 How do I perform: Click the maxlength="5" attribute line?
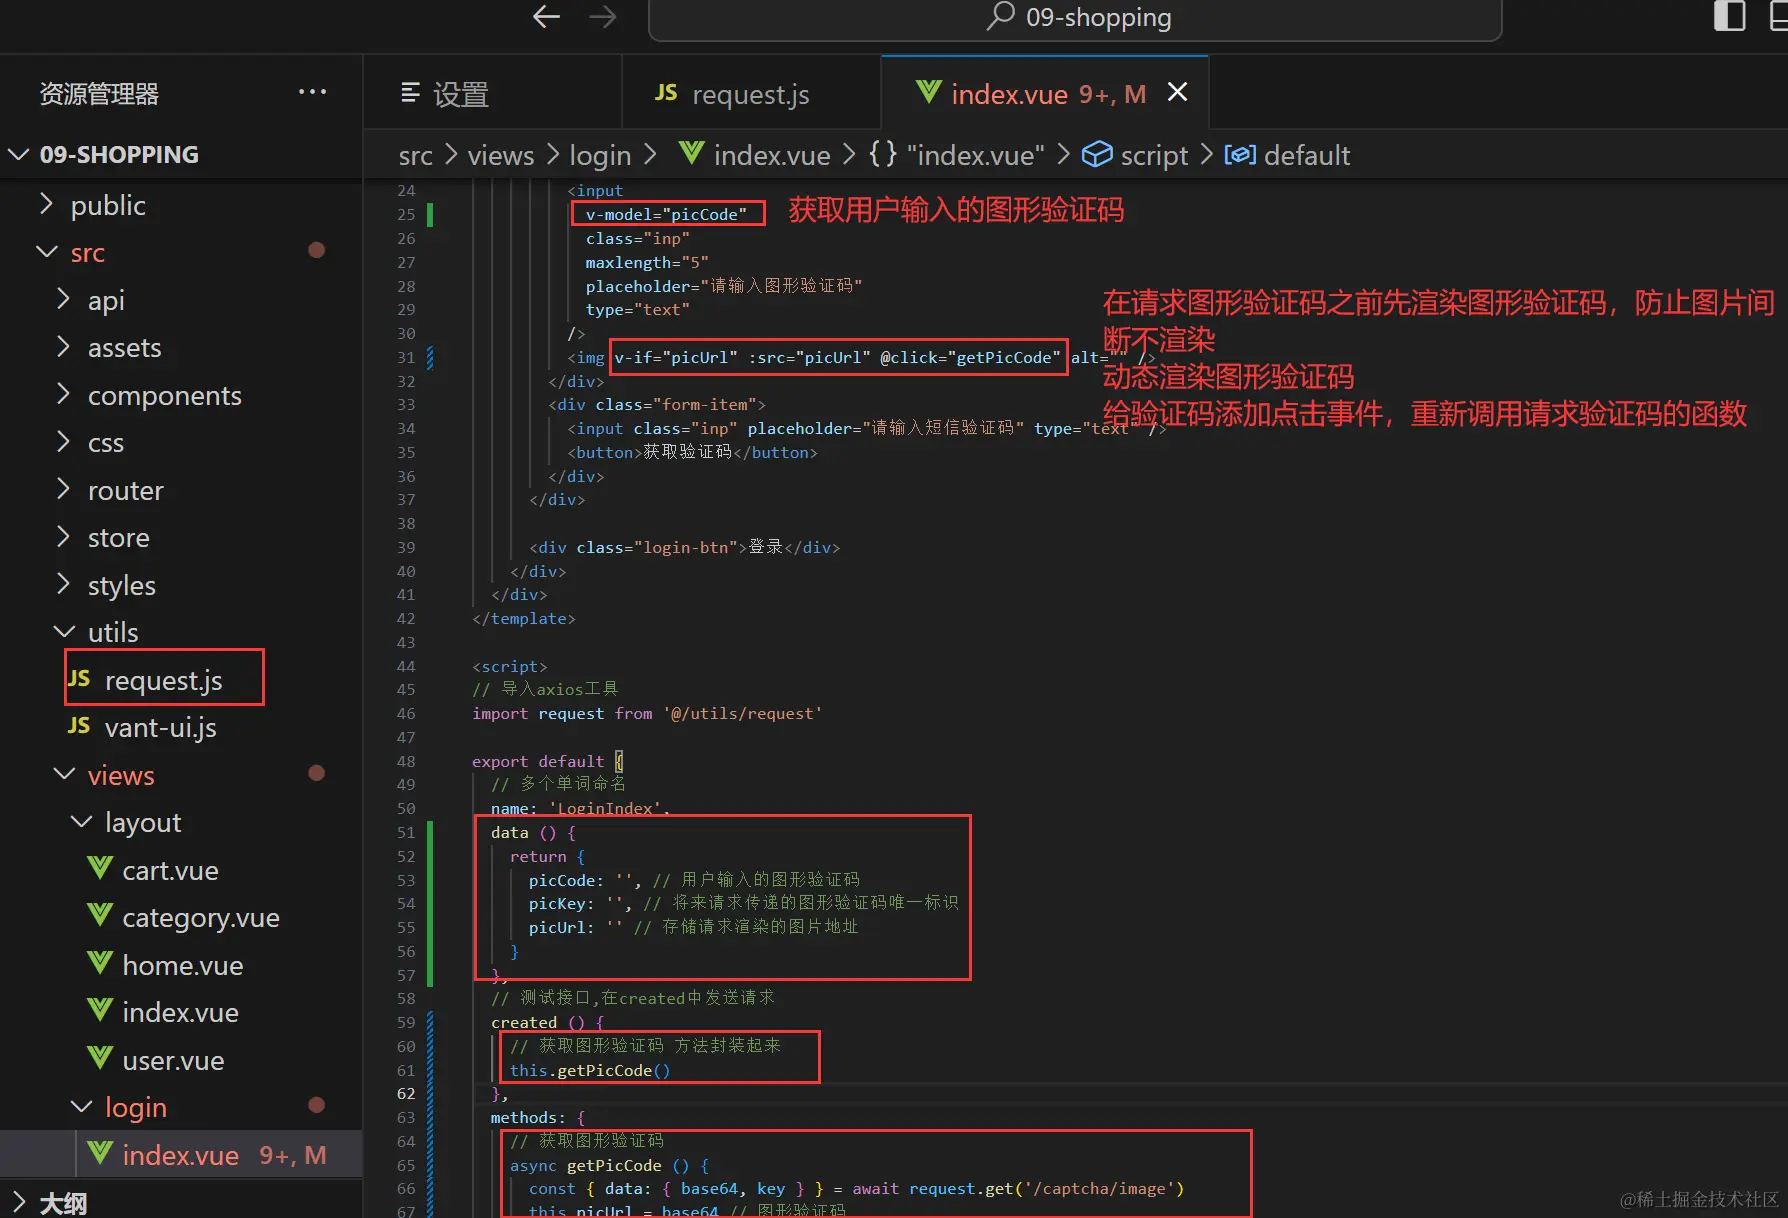(647, 262)
